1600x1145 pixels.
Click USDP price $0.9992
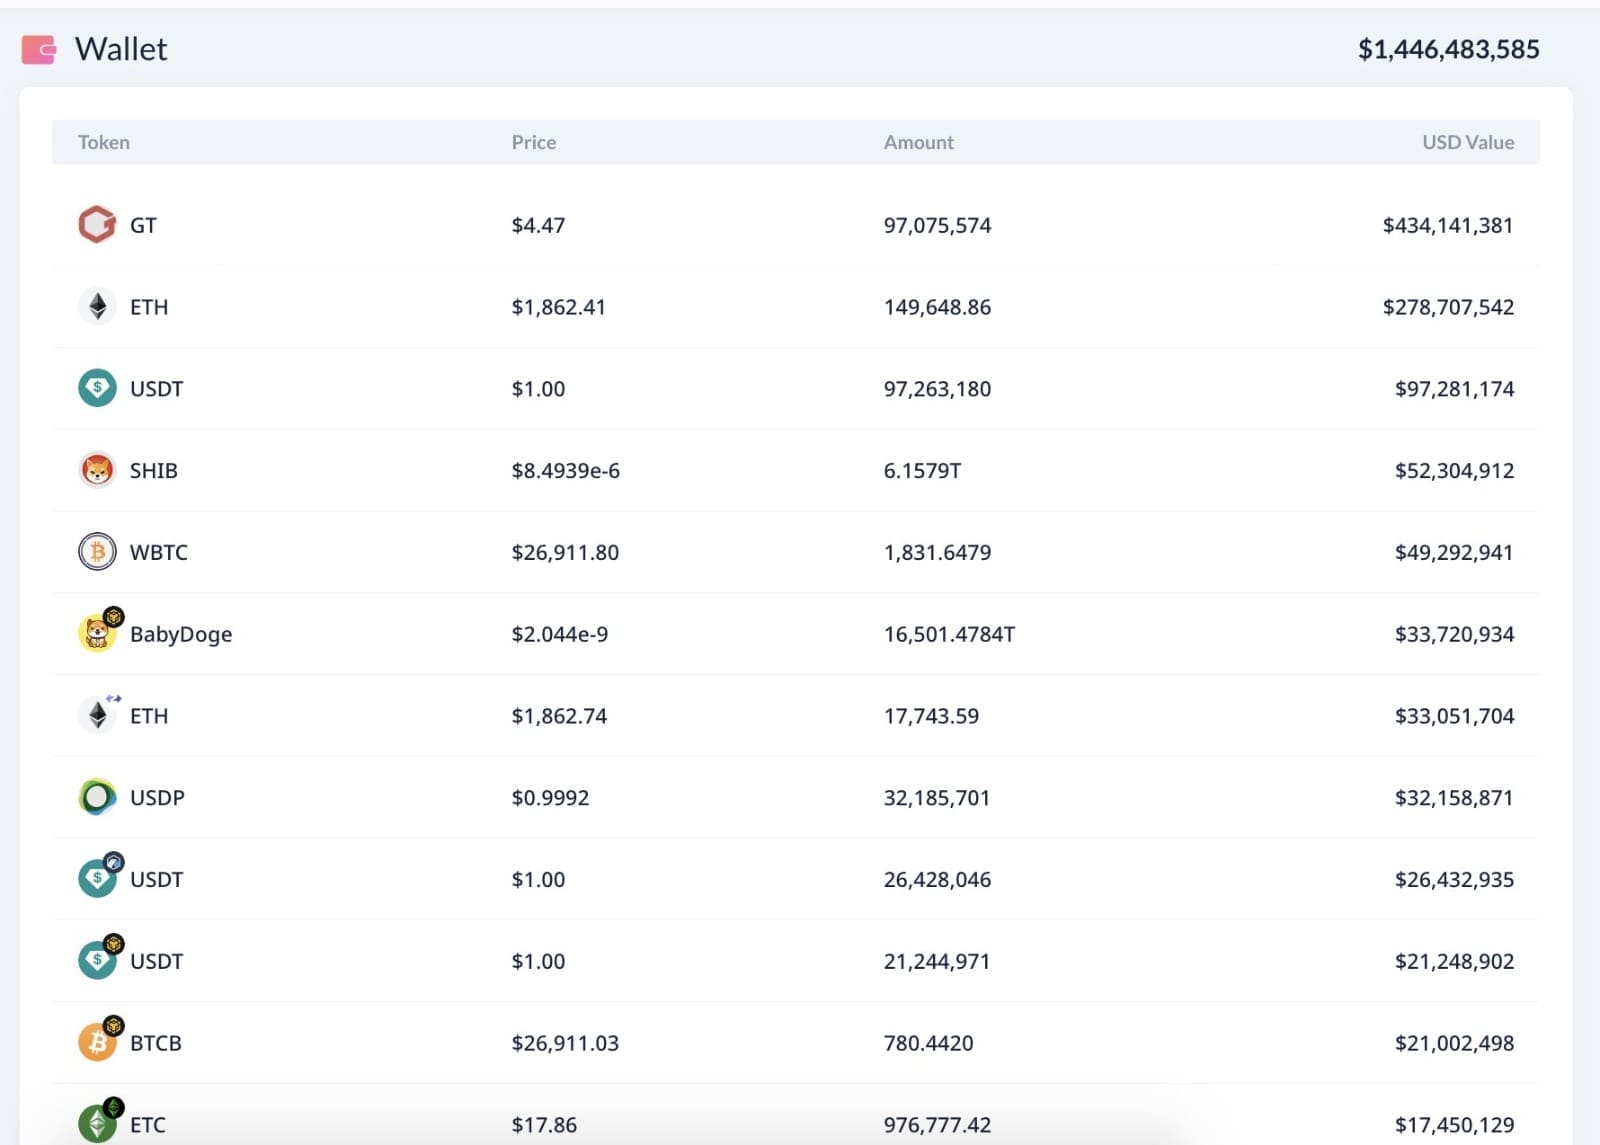pos(550,798)
